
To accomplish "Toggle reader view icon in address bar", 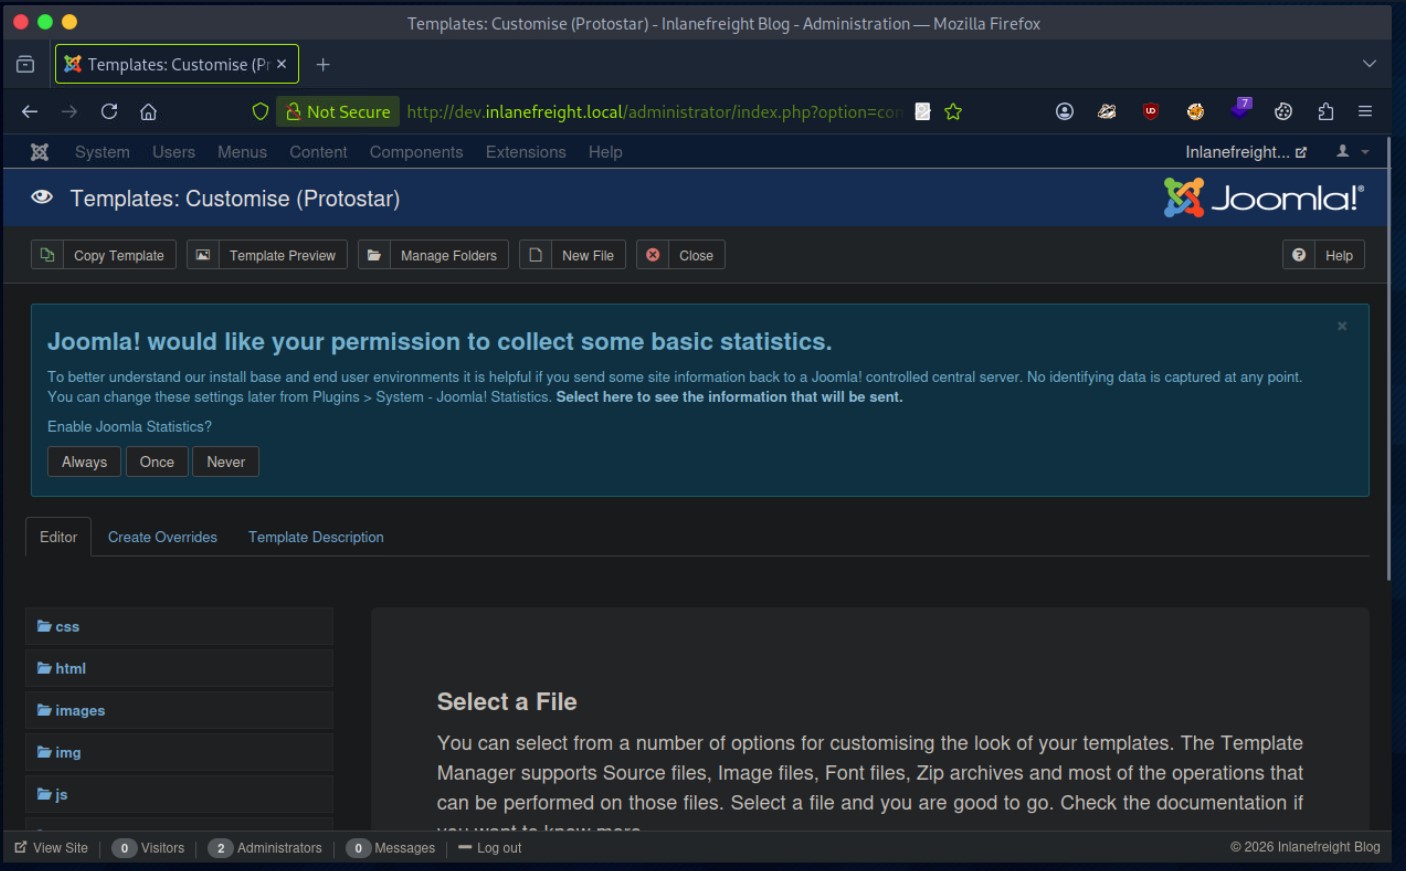I will tap(923, 112).
